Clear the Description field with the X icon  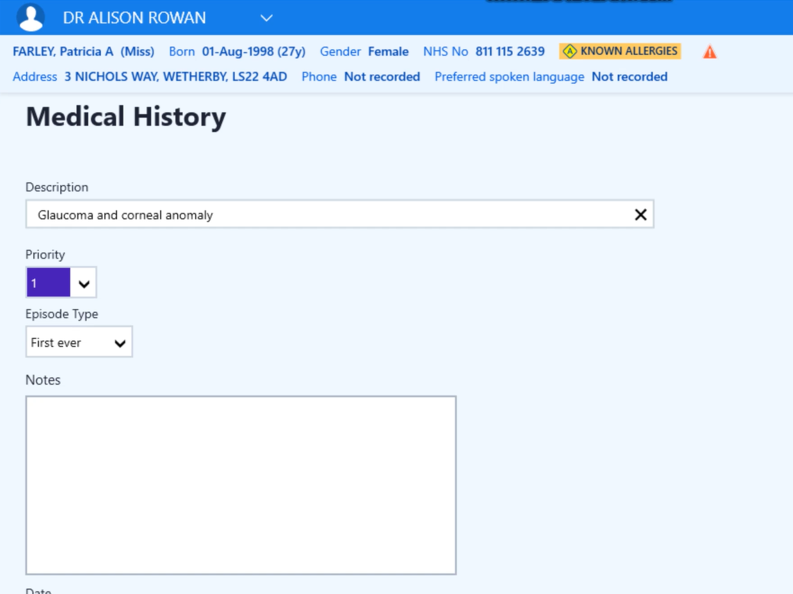pyautogui.click(x=640, y=214)
